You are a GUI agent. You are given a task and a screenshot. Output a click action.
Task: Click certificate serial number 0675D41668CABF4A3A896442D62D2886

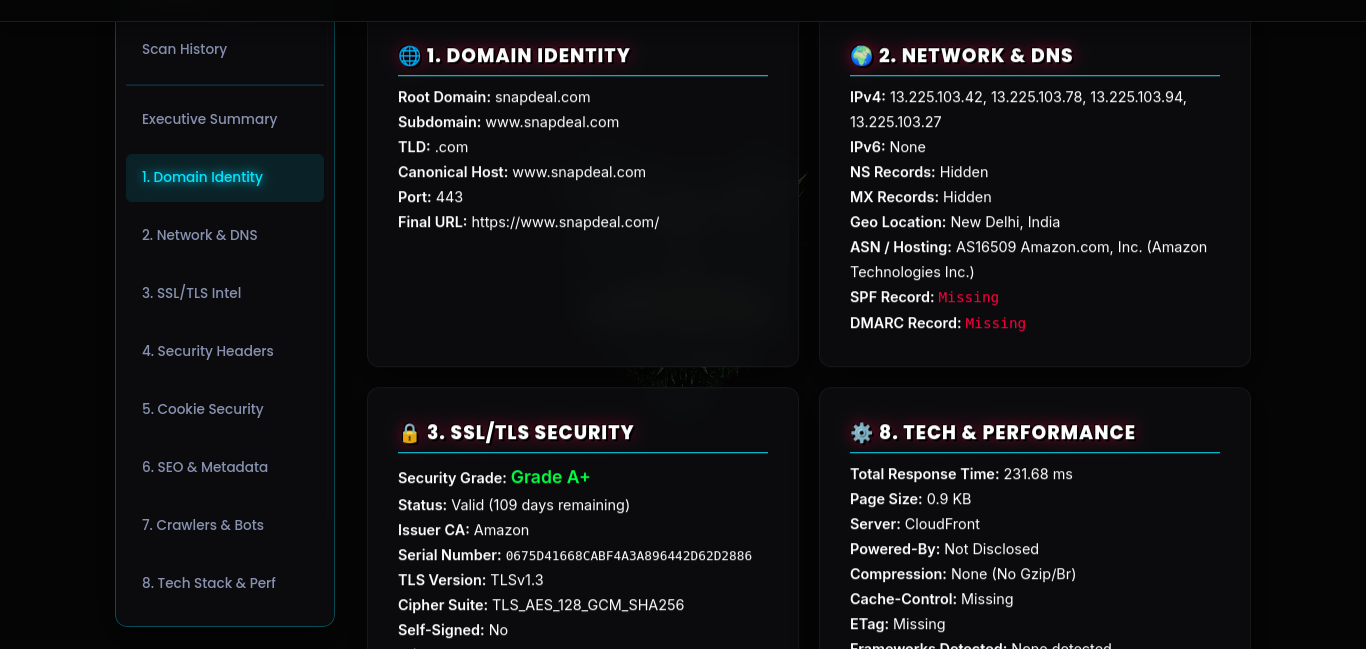[x=629, y=556]
